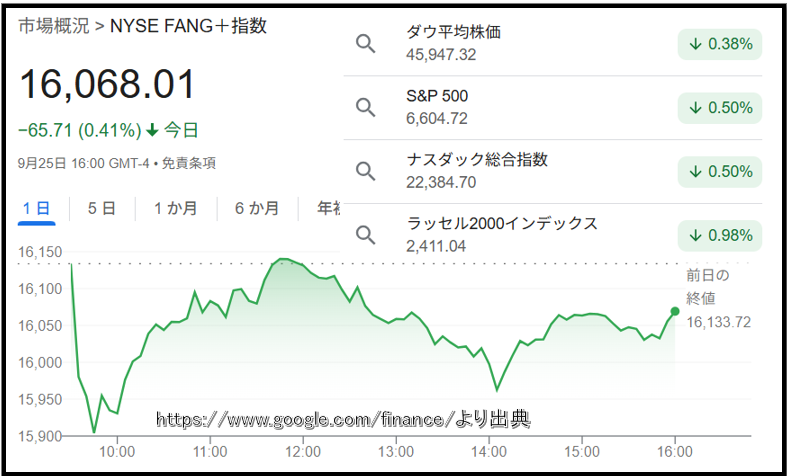Image resolution: width=787 pixels, height=476 pixels.
Task: Show the 6か月 chart range
Action: pyautogui.click(x=256, y=208)
